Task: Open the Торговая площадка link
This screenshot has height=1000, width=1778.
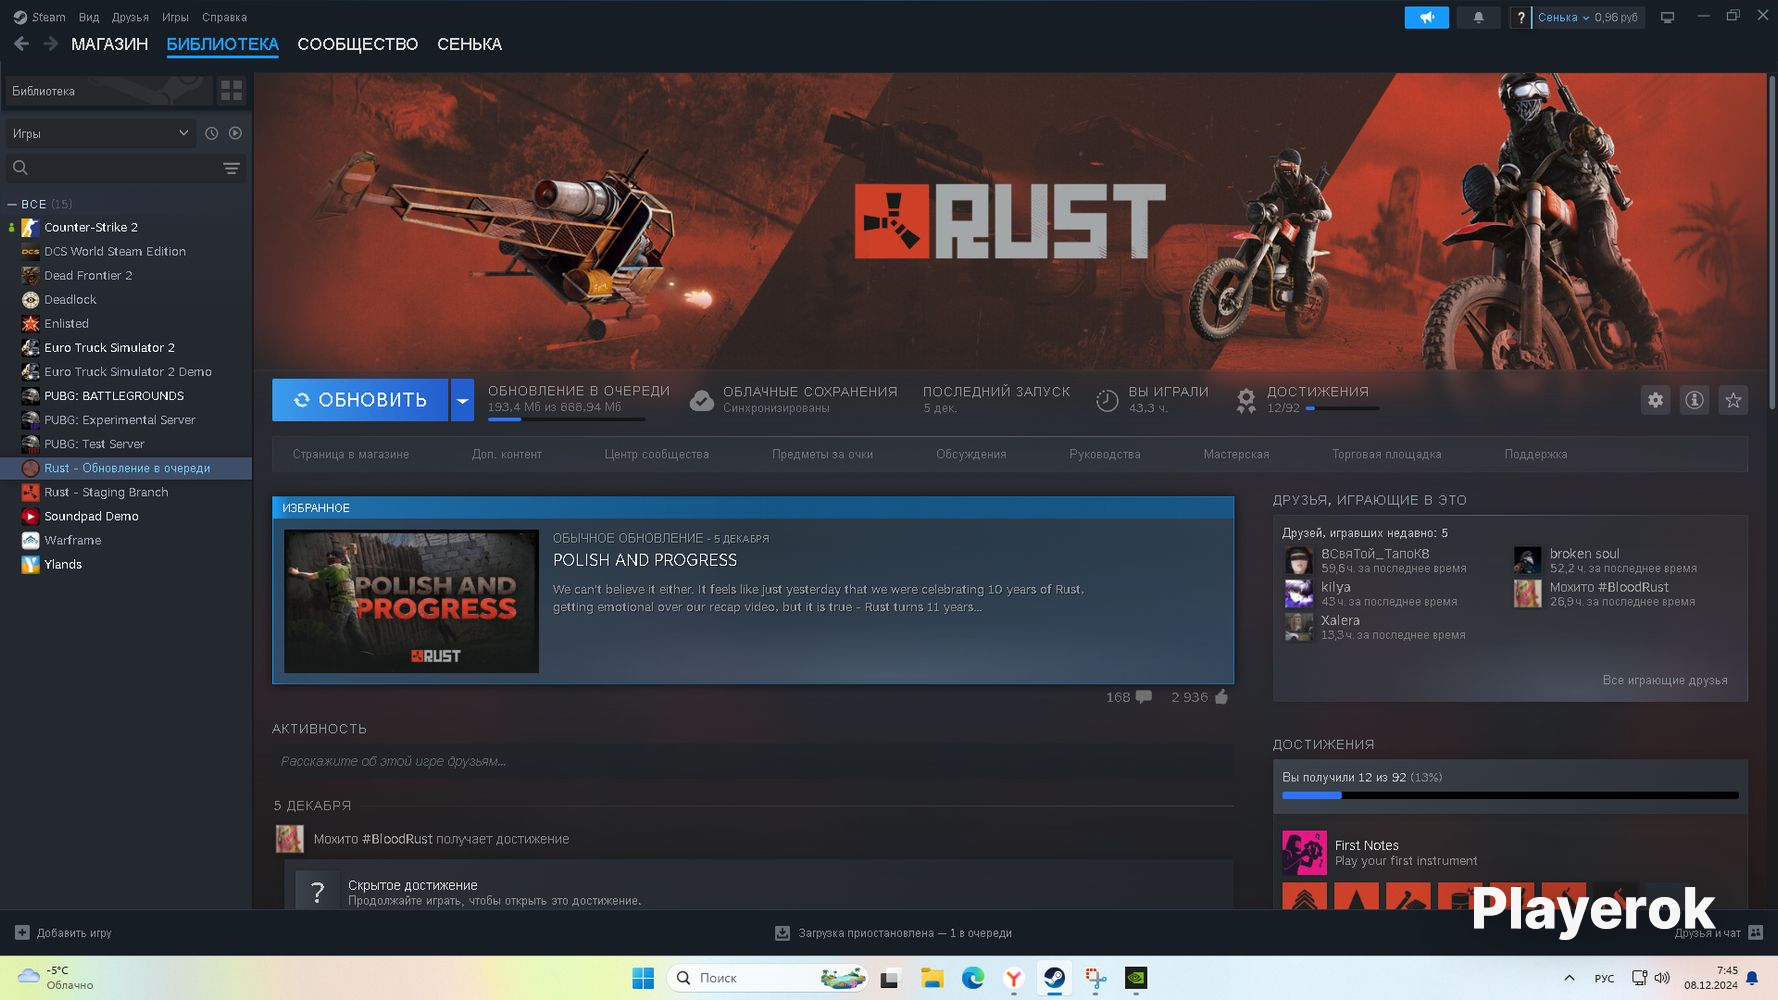Action: 1386,454
